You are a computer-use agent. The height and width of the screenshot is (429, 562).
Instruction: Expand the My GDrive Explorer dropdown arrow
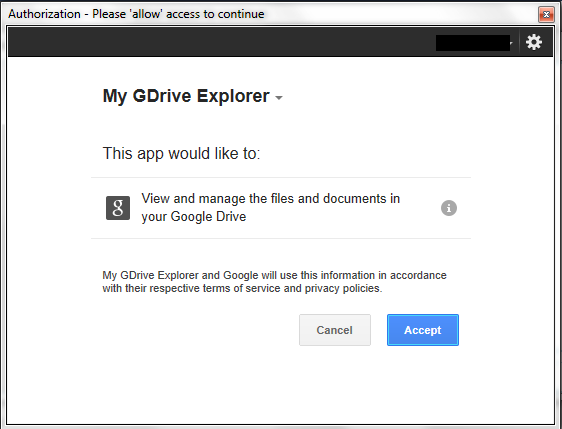[279, 97]
